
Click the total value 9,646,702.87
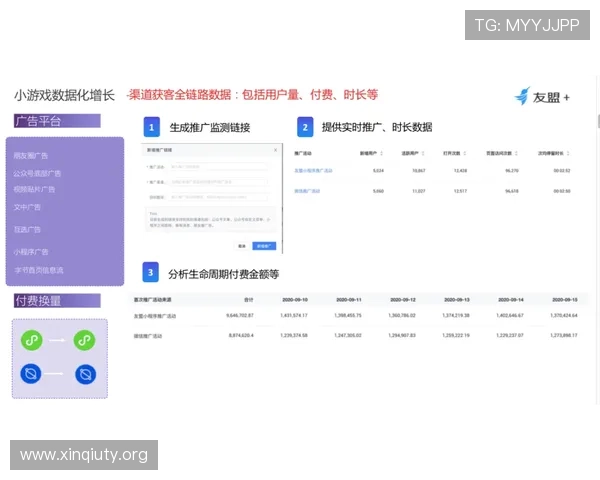pos(240,315)
